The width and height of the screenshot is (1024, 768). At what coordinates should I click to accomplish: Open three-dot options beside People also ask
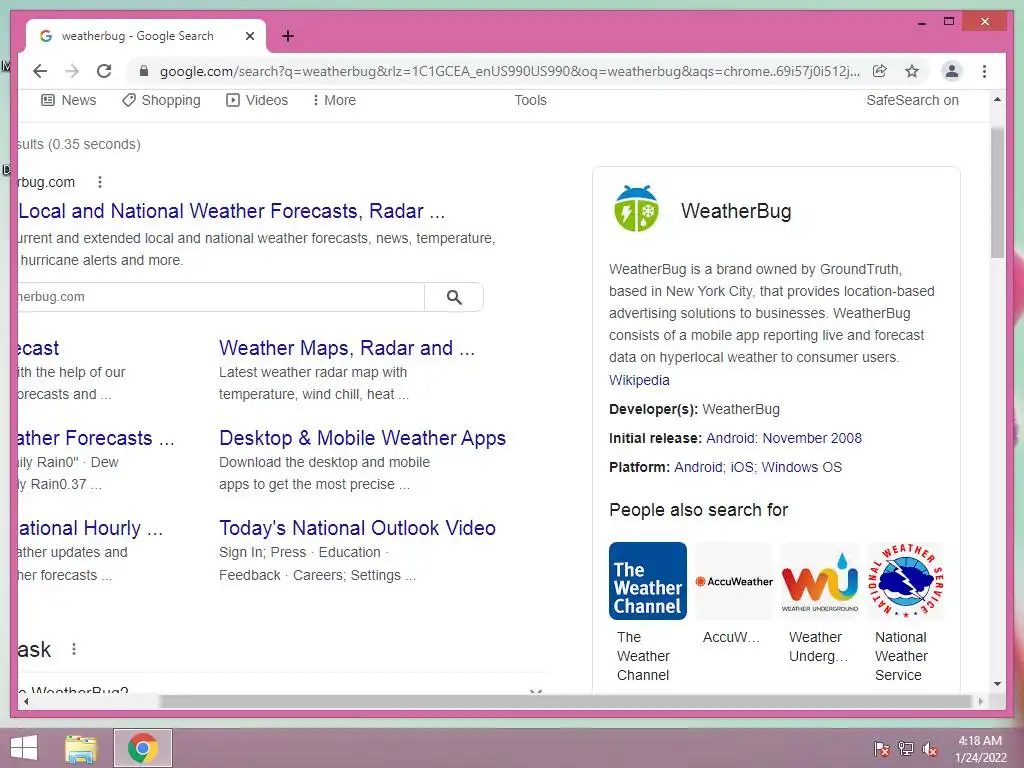(74, 649)
